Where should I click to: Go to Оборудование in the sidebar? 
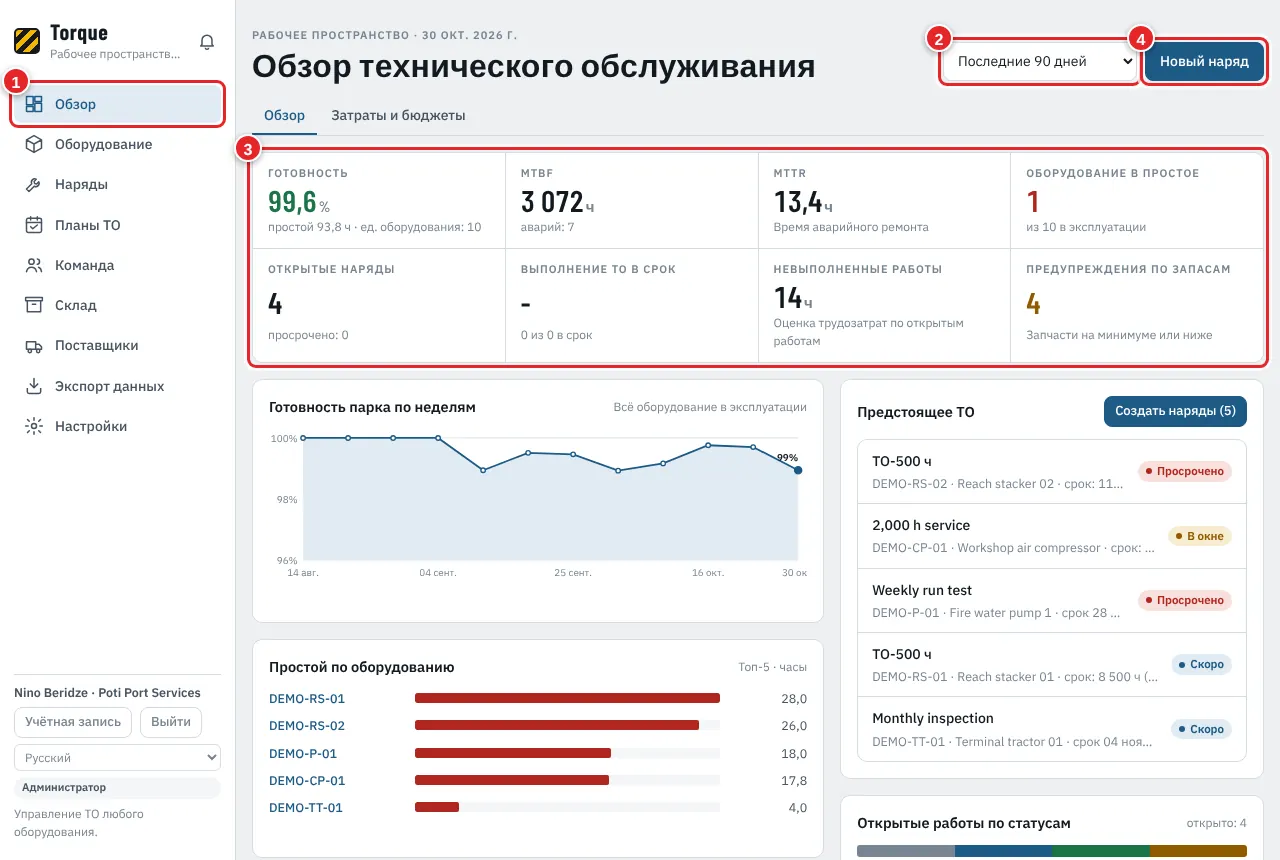coord(117,144)
